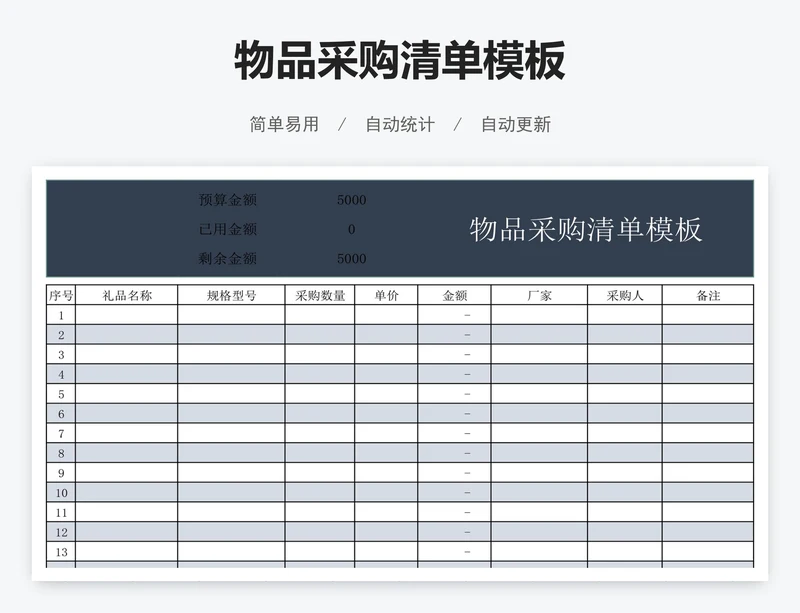This screenshot has width=800, height=613.
Task: Click row number 4 cell
Action: click(x=61, y=374)
